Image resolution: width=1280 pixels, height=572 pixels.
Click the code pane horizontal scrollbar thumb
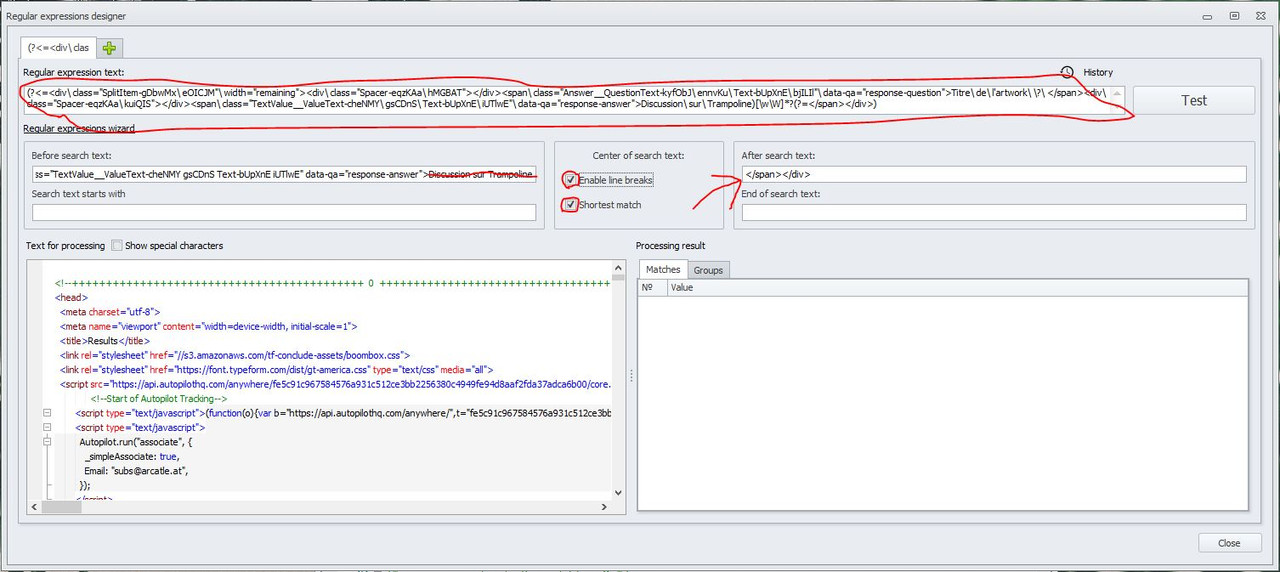[61, 508]
